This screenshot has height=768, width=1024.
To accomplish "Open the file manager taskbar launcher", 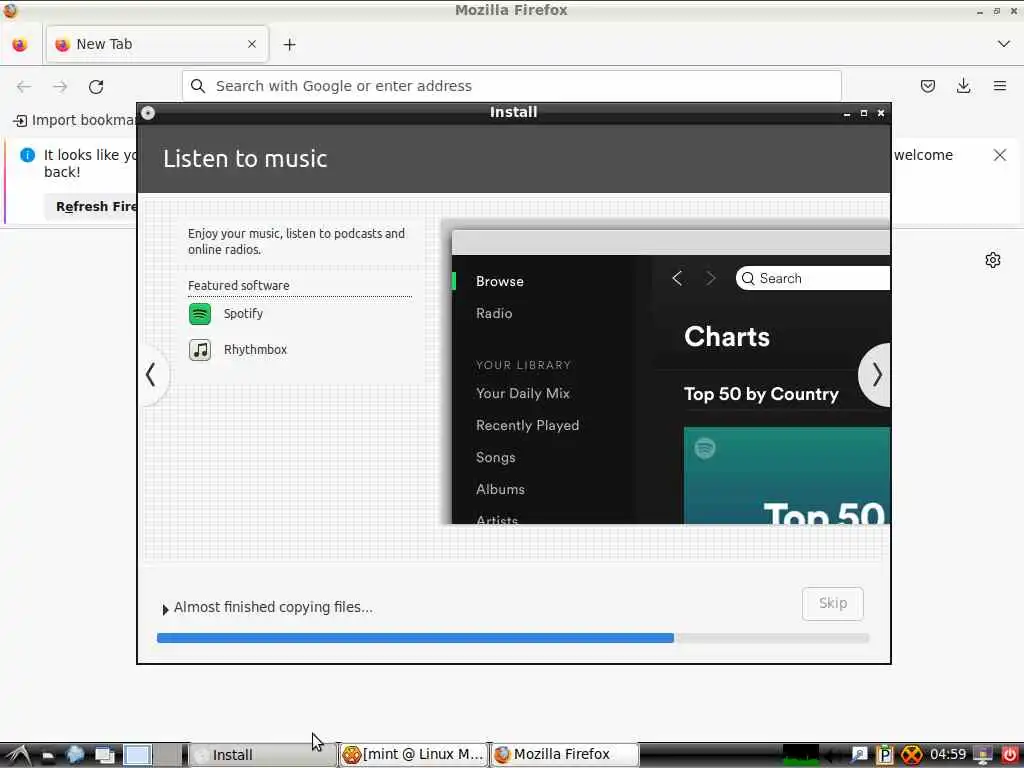I will [x=48, y=756].
